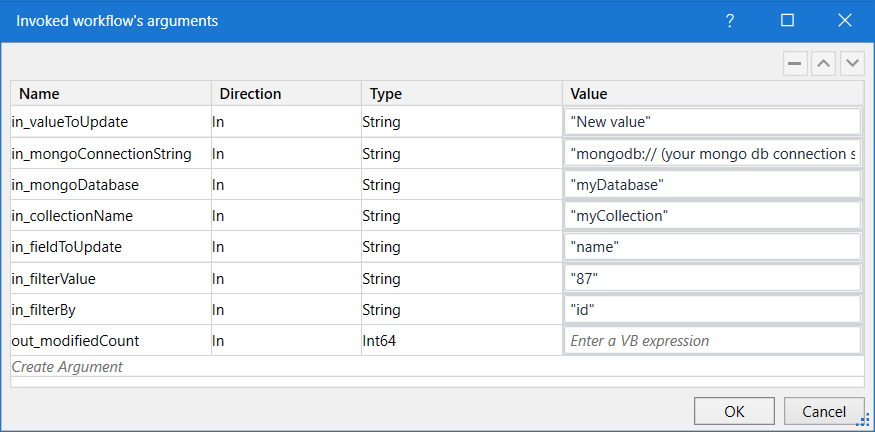Screen dimensions: 875x432
Task: Click the empty VB expression value field
Action: pyautogui.click(x=713, y=340)
